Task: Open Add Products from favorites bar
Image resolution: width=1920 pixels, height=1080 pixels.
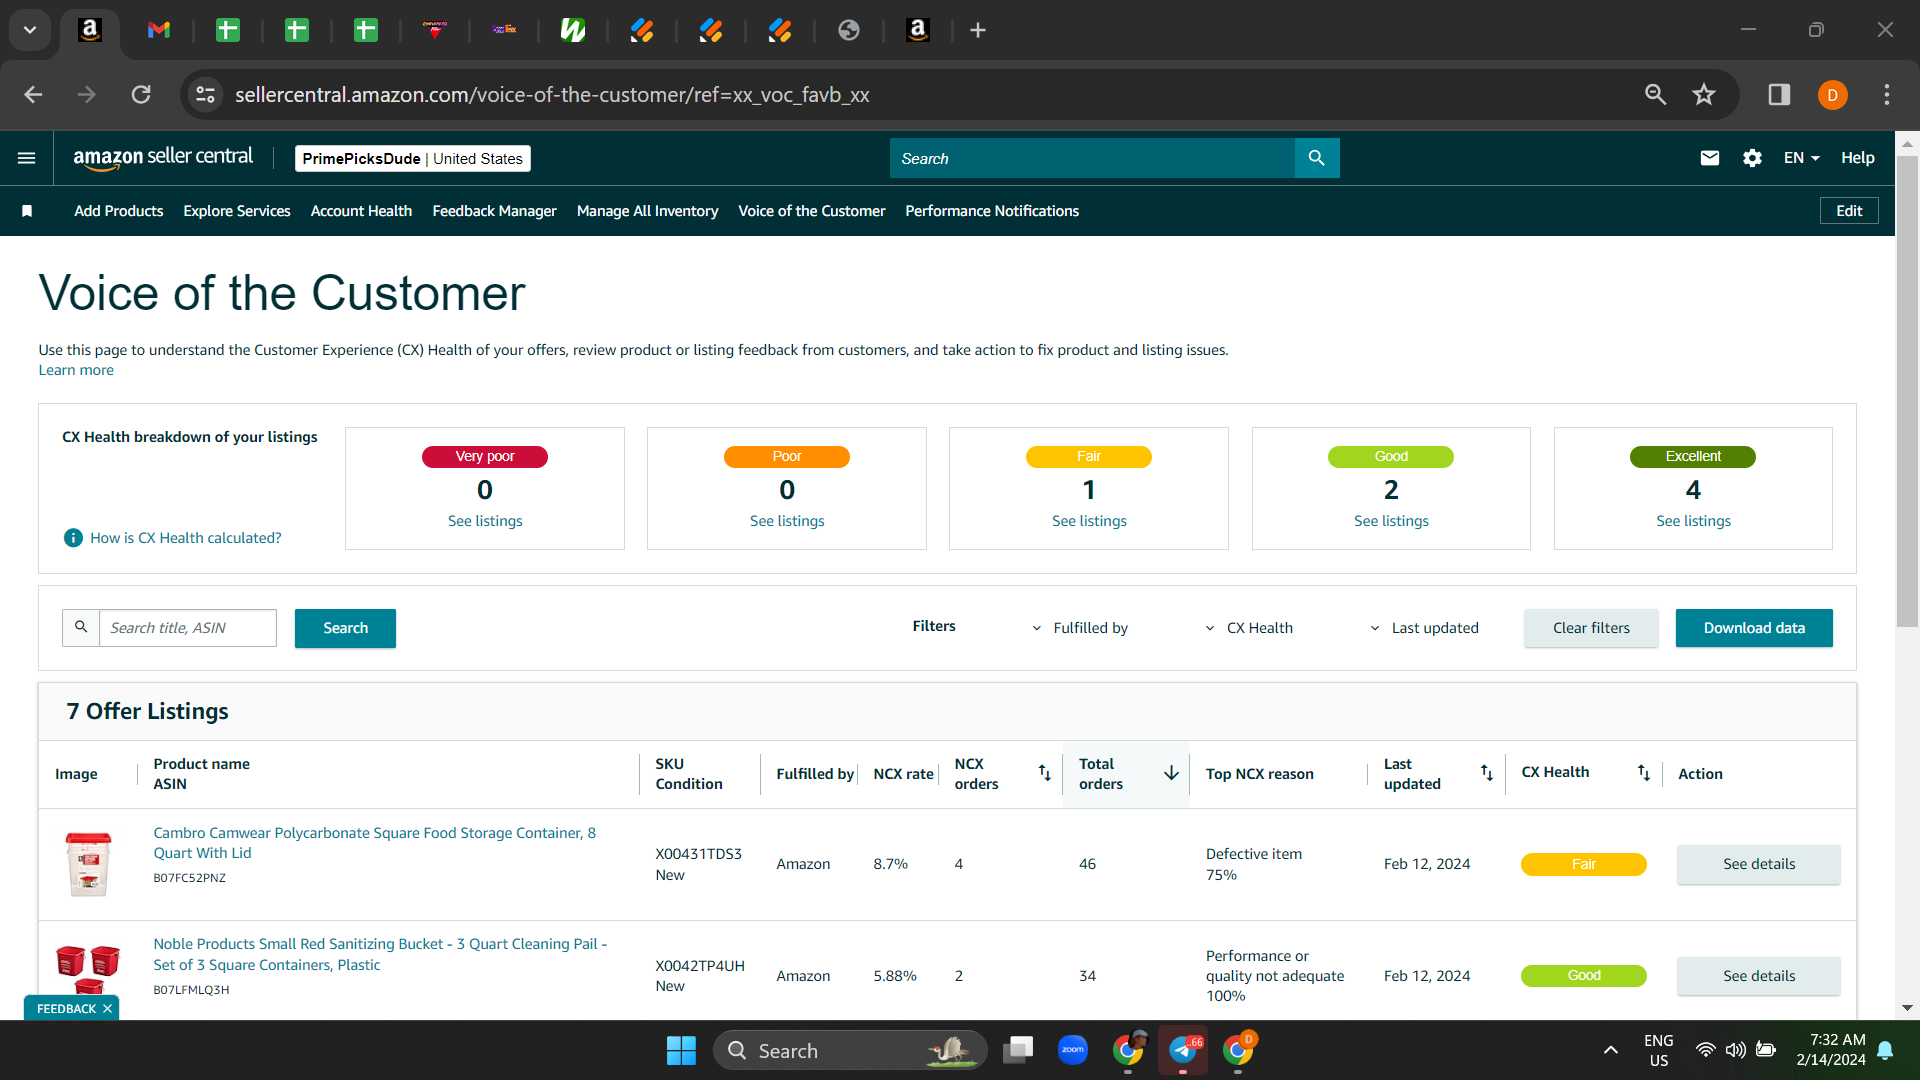Action: coord(118,211)
